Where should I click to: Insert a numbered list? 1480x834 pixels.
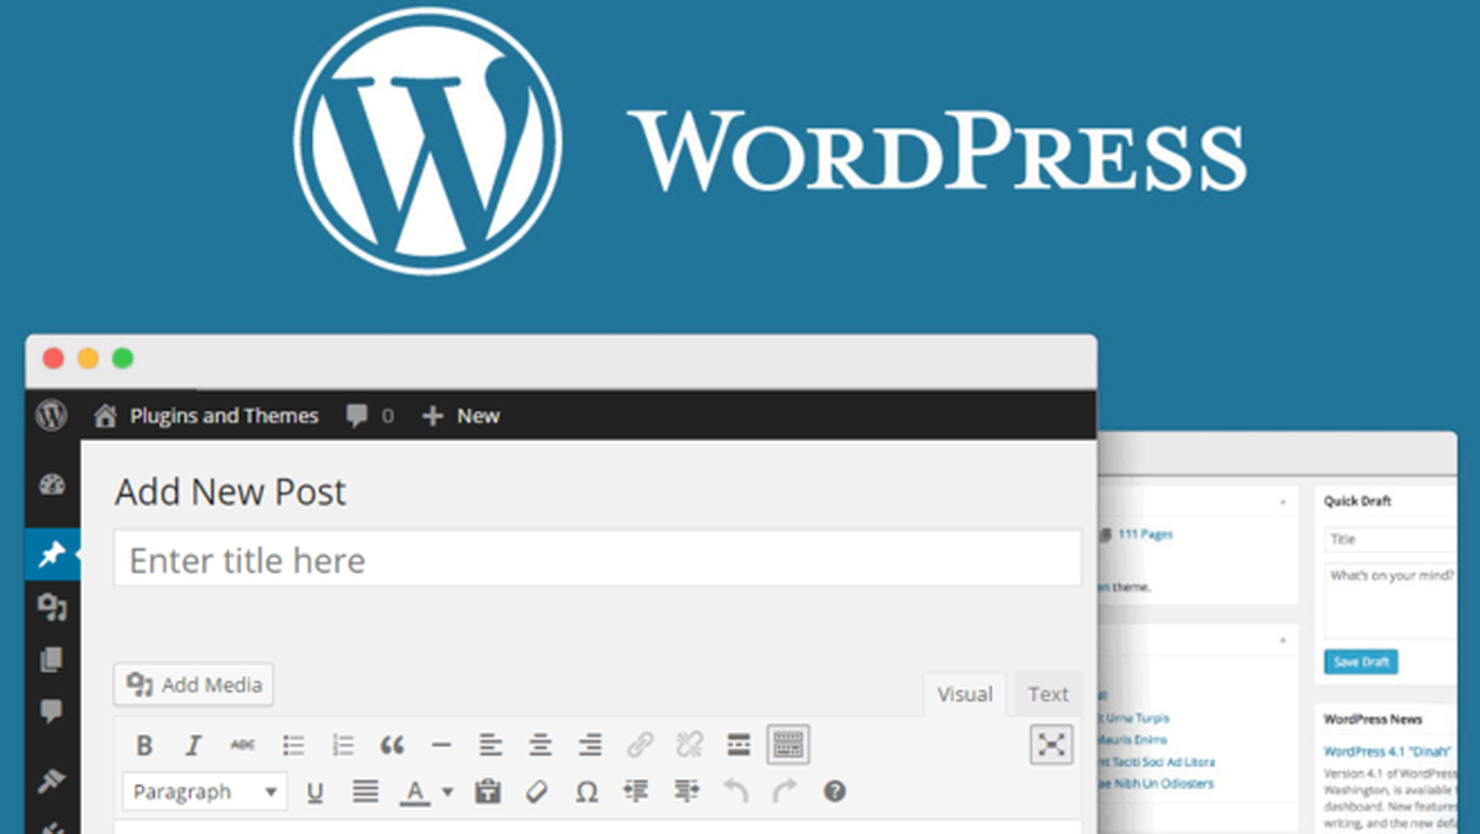coord(343,745)
